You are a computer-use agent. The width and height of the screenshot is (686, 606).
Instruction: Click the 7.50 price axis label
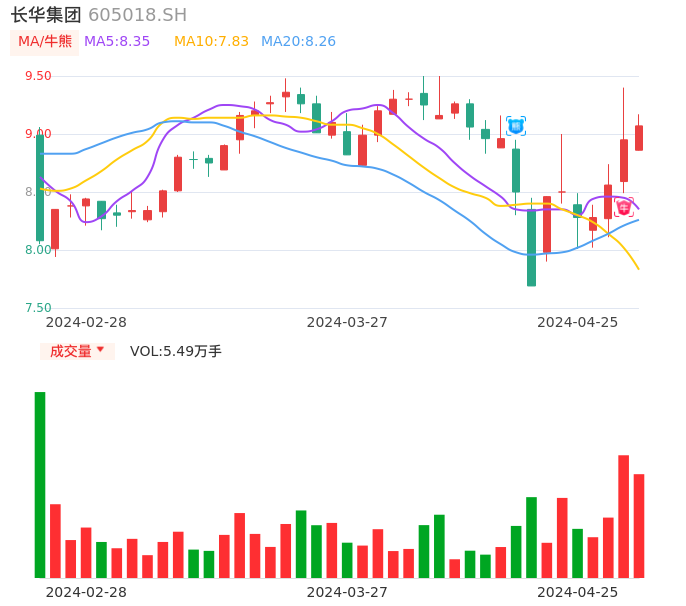(x=38, y=308)
